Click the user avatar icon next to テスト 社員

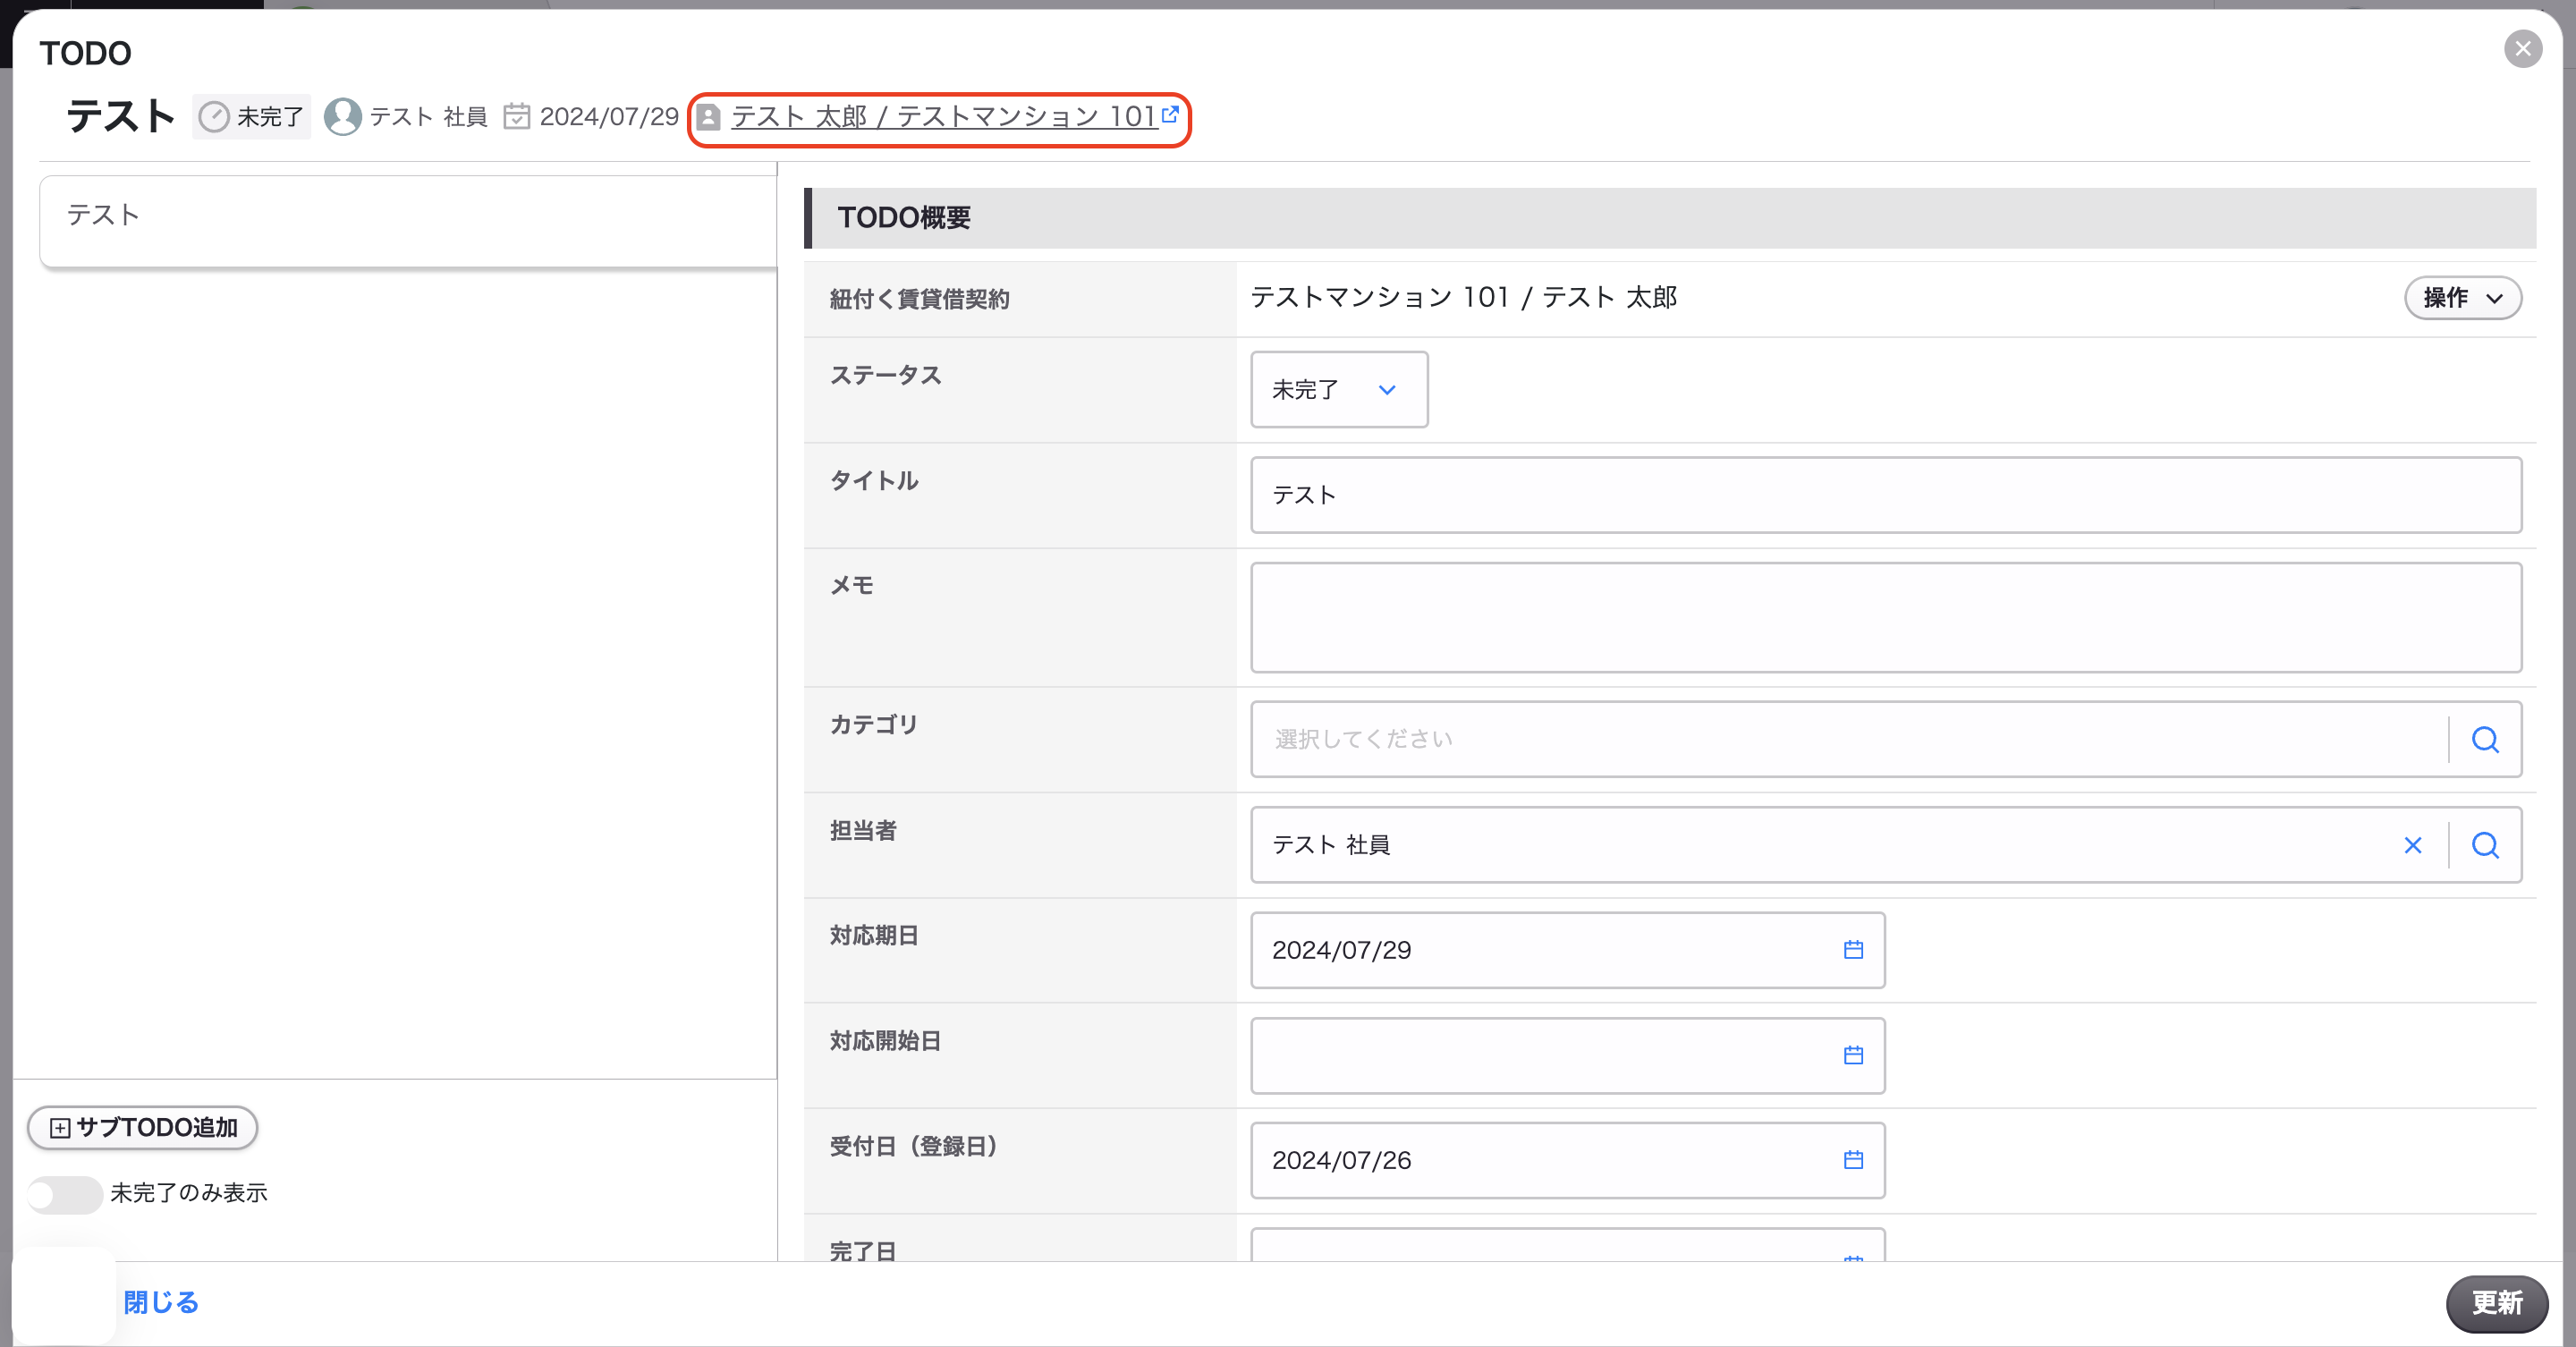[x=343, y=117]
